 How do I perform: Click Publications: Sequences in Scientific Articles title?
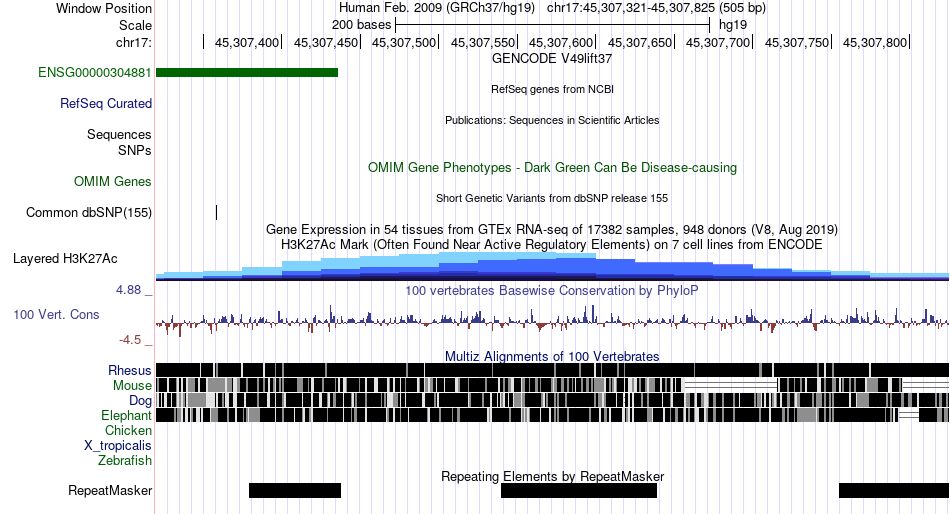click(552, 120)
